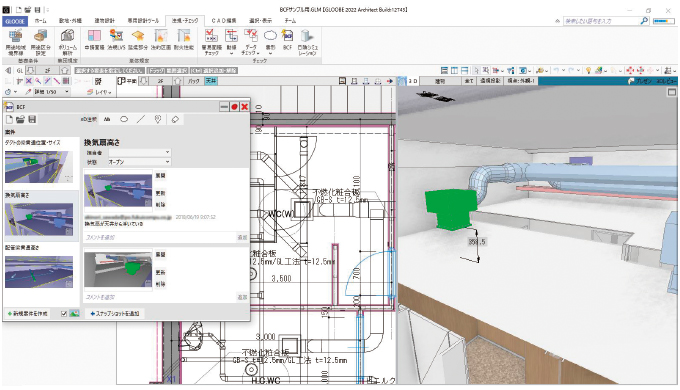Select the pin marker tool in BCF panel
Screen dimensions: 680x390
158,119
